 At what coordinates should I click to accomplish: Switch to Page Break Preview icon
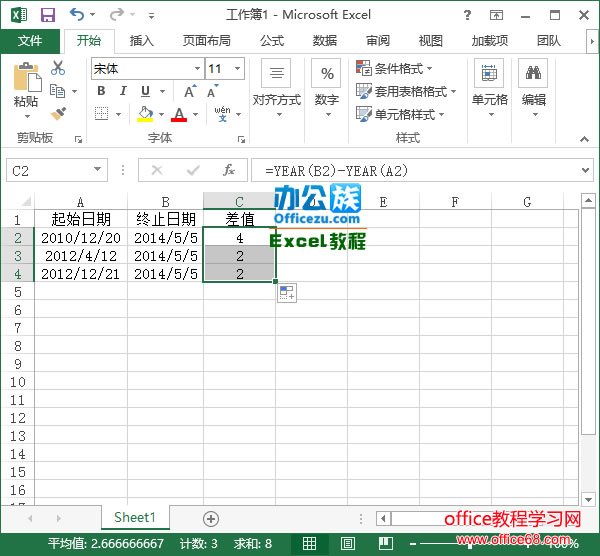[x=386, y=543]
